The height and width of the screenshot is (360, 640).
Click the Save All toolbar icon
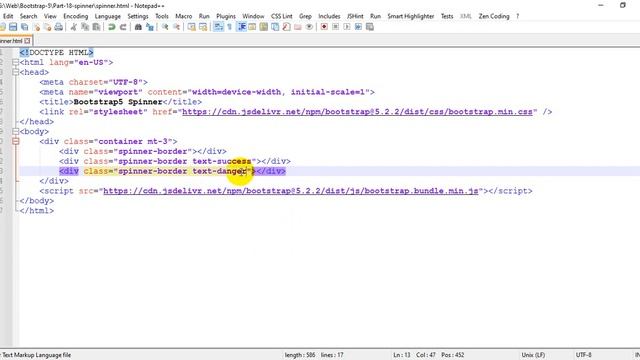[x=24, y=27]
